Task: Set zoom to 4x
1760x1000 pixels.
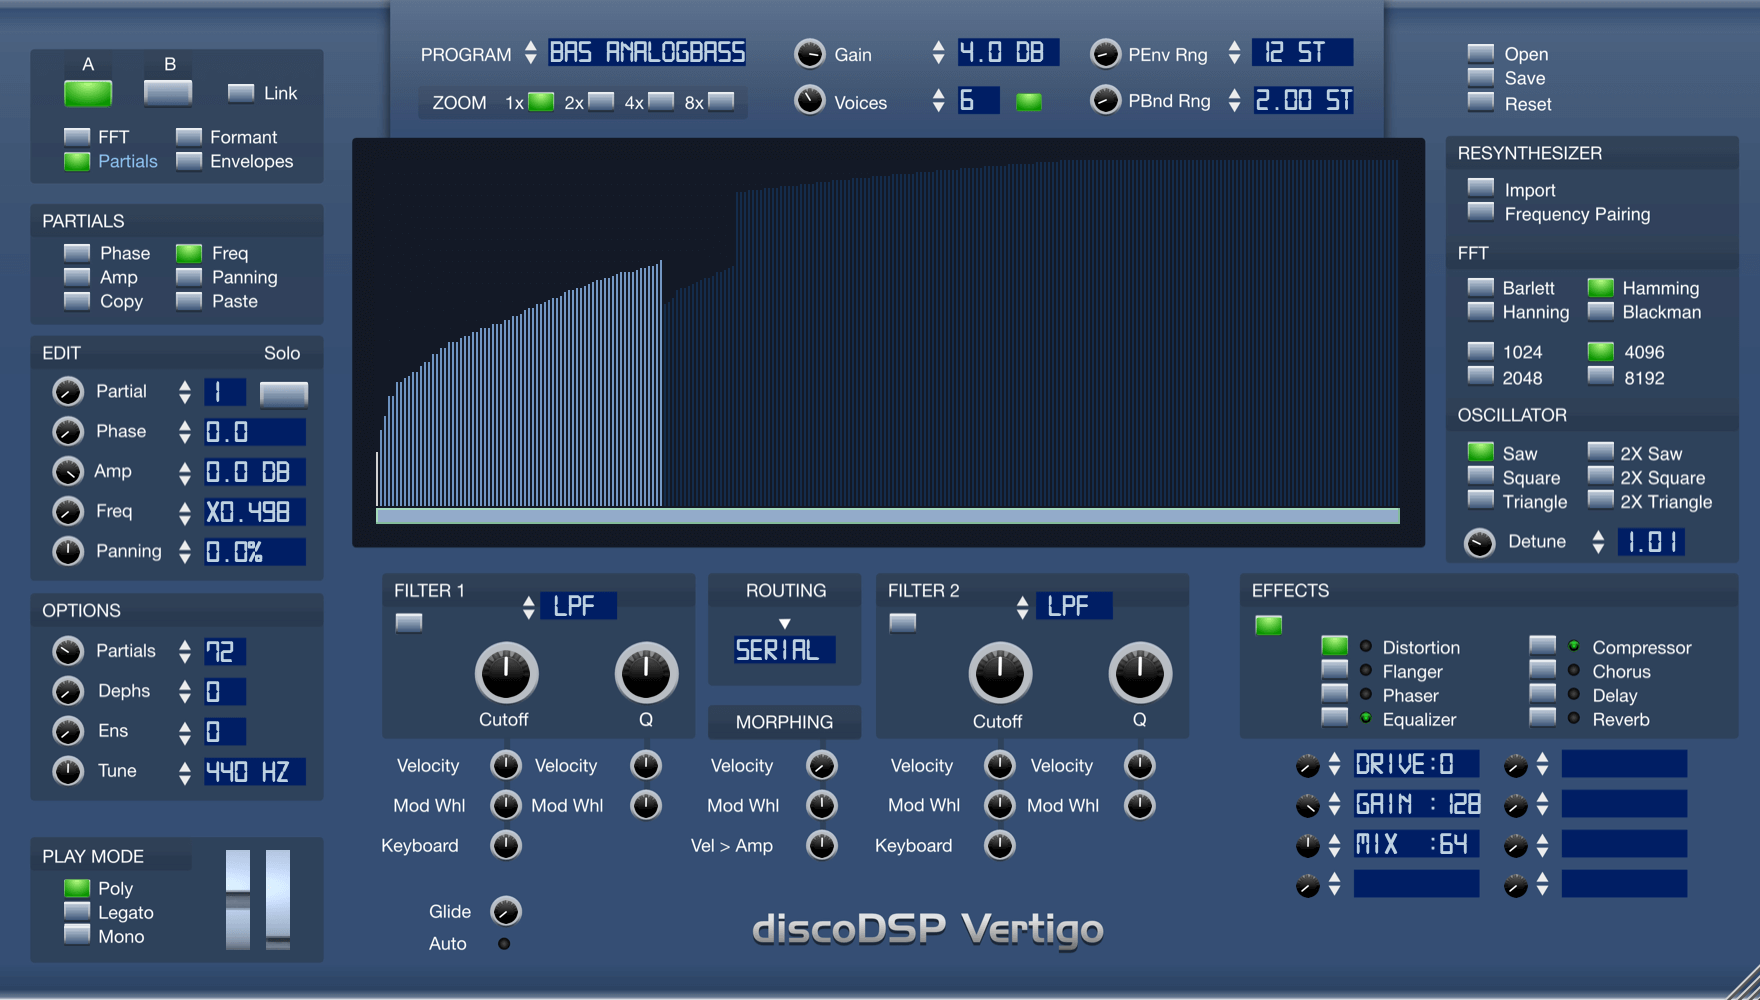Action: point(661,101)
